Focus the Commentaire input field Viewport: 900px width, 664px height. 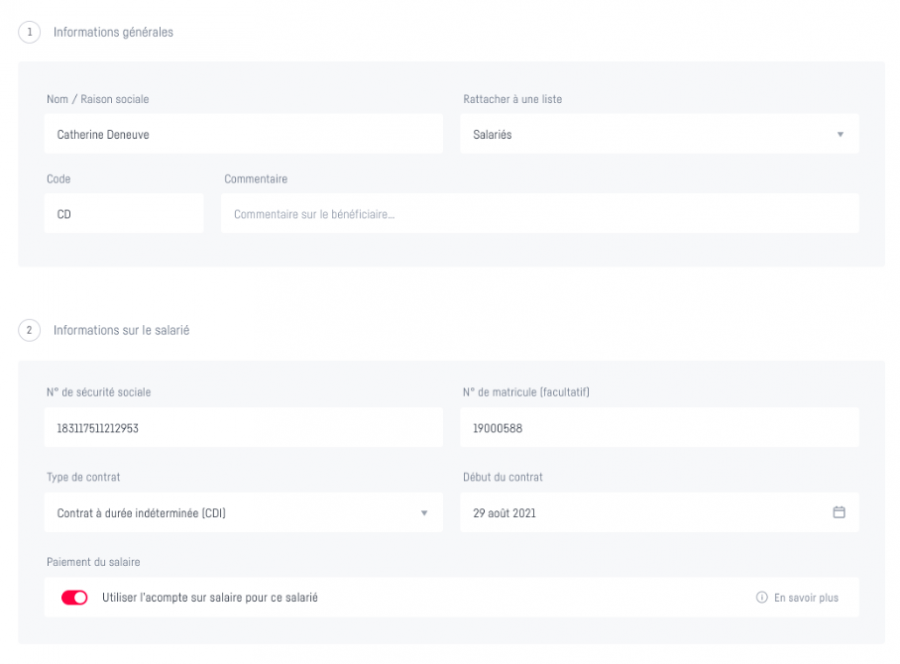click(540, 213)
